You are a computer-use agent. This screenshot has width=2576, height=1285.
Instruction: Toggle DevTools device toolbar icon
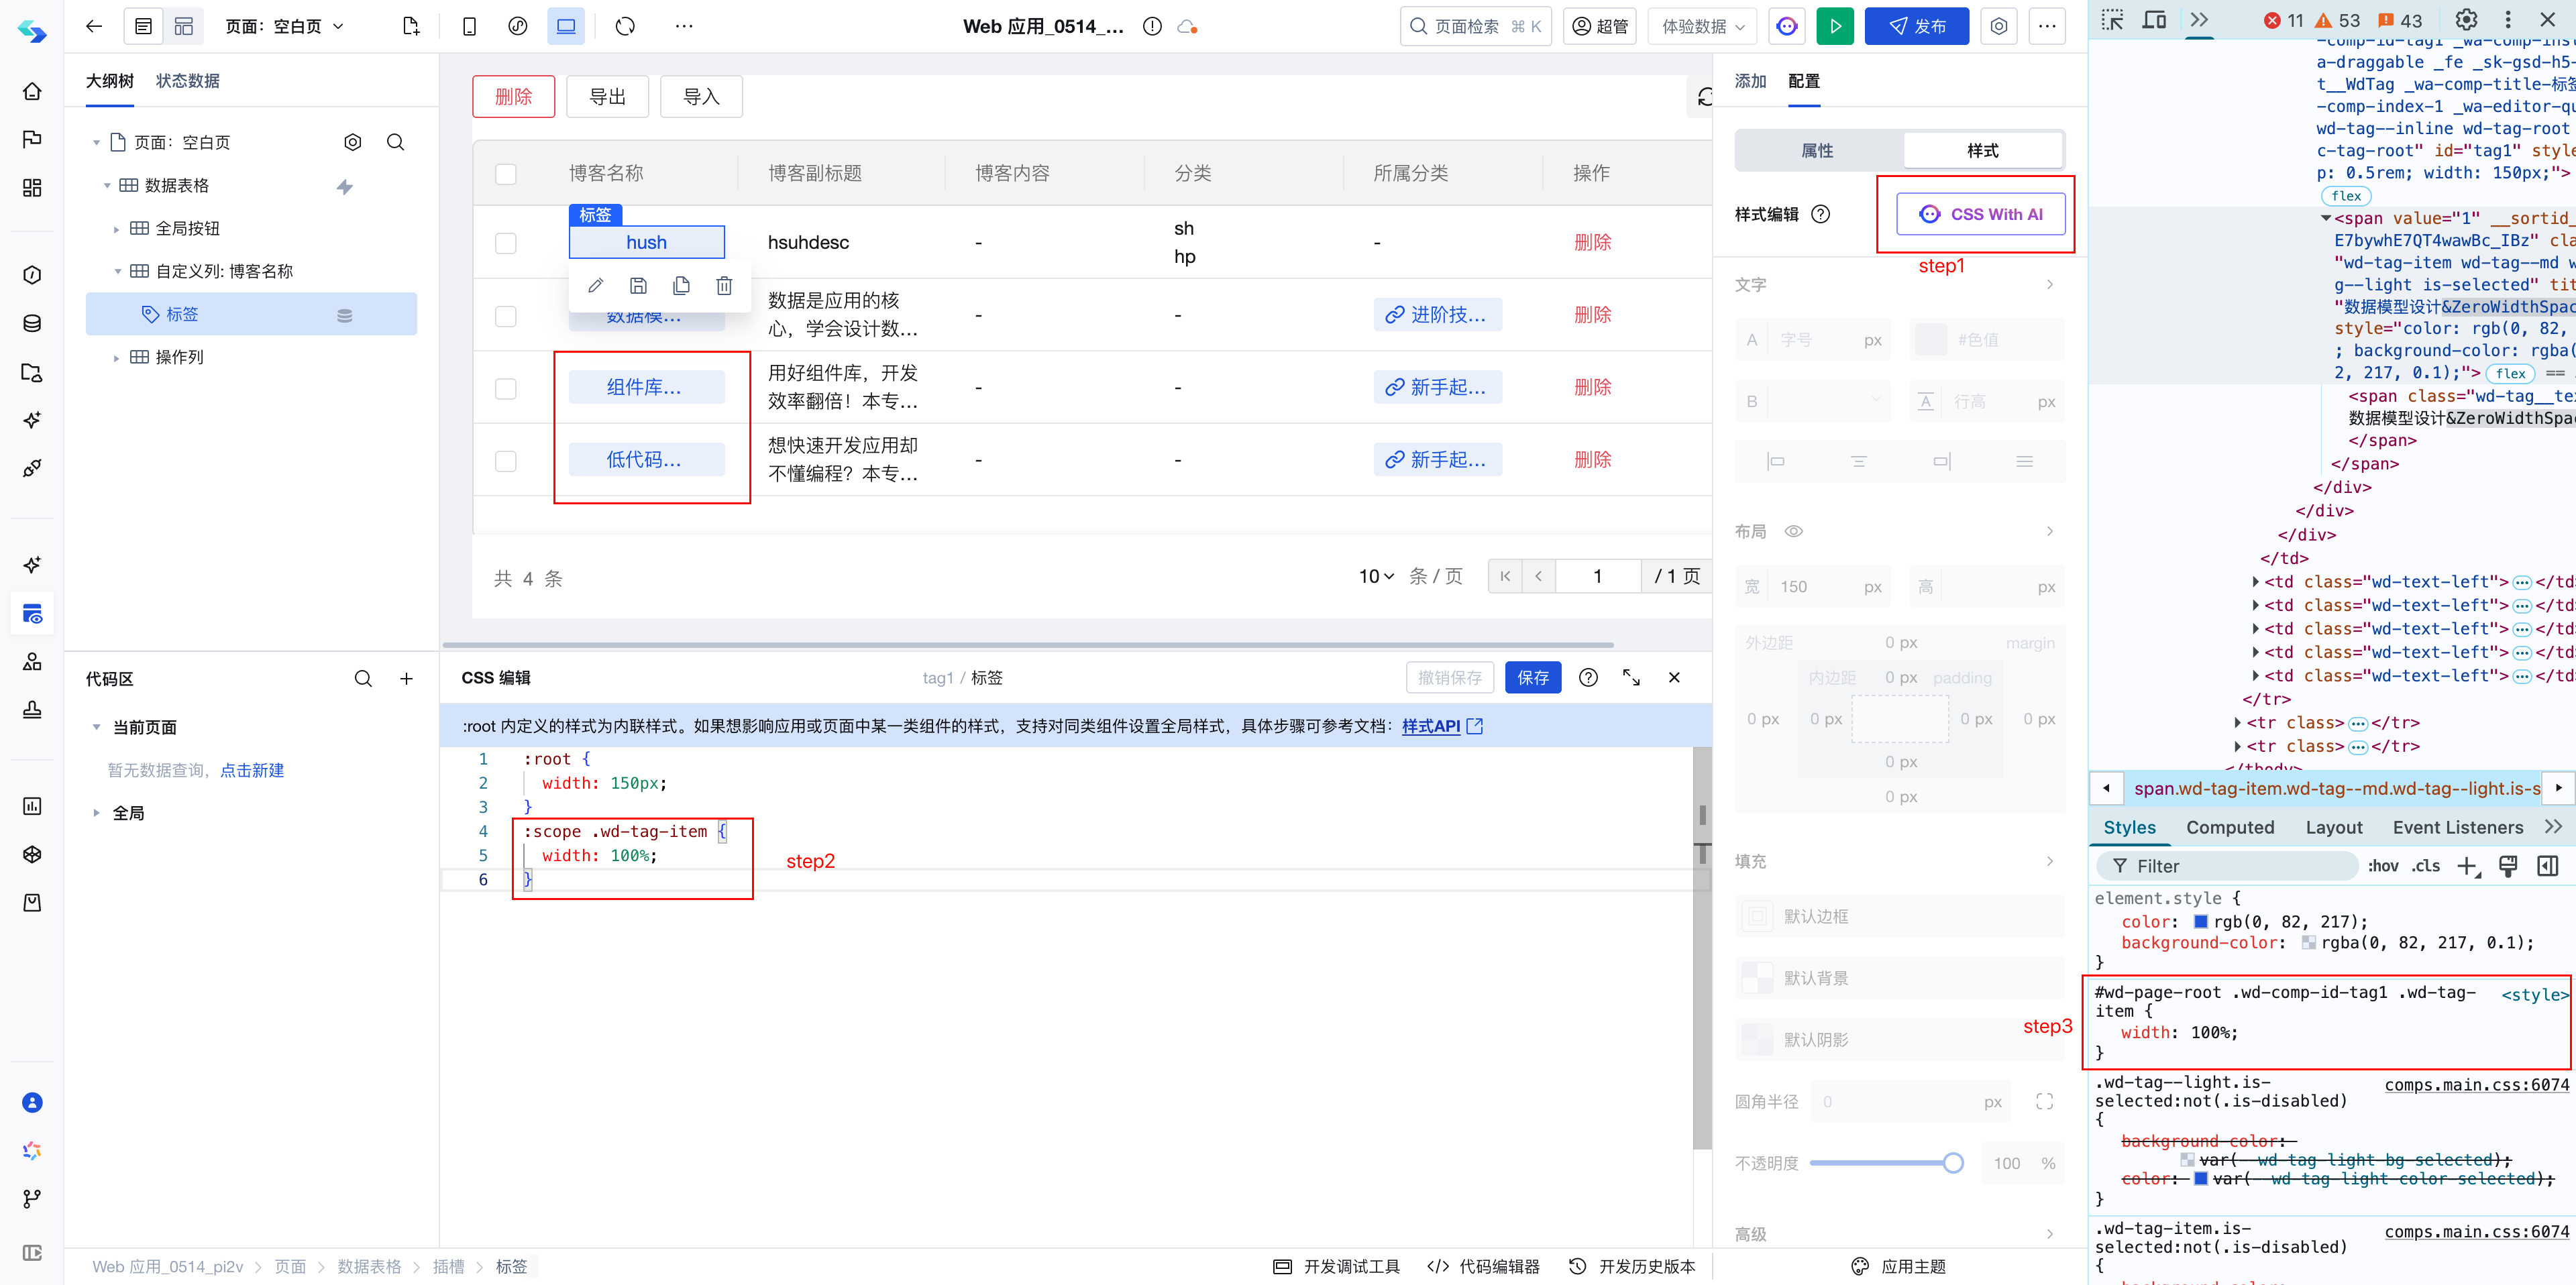(2154, 20)
